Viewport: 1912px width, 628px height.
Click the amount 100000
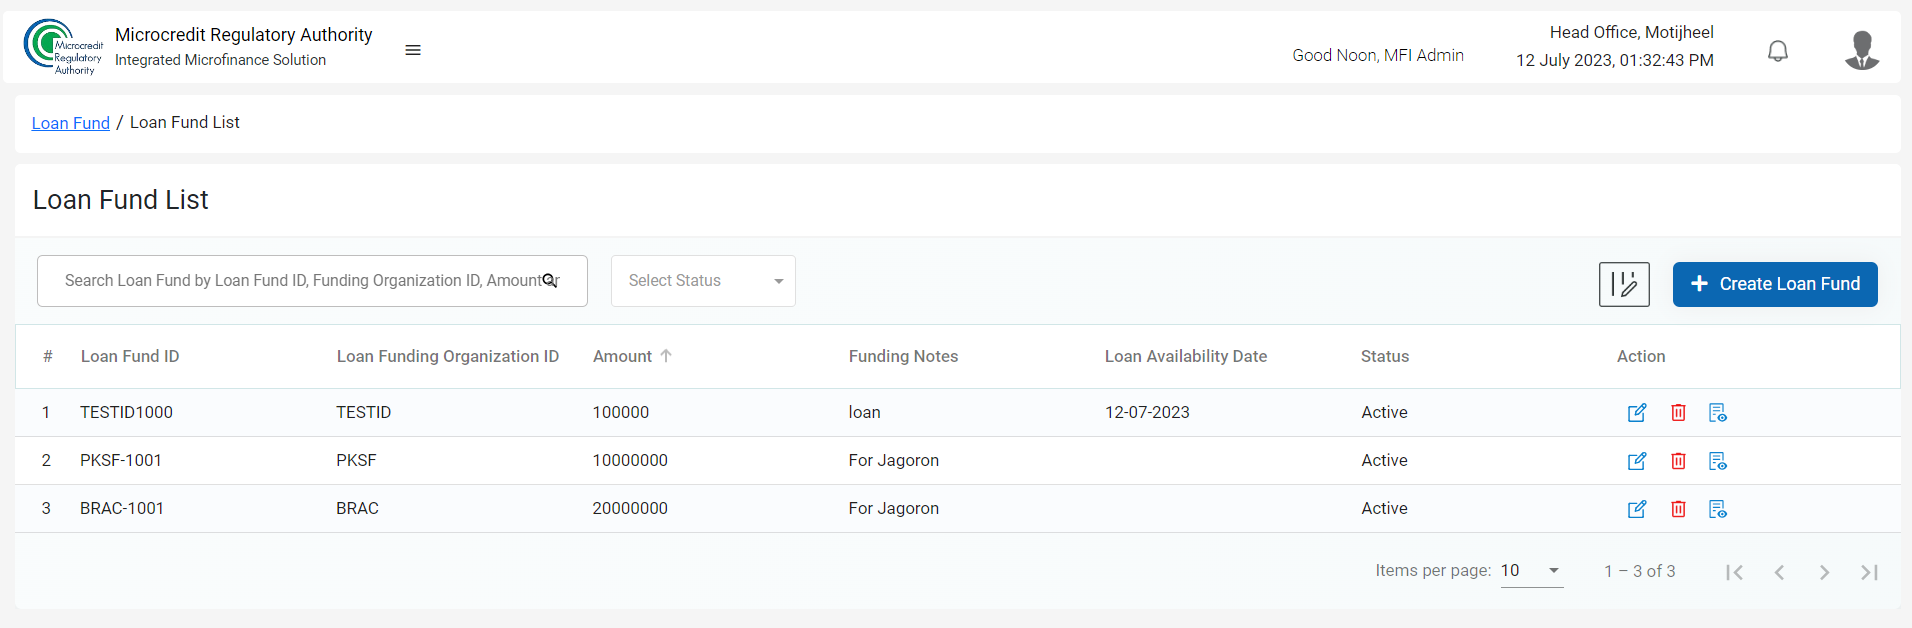620,412
